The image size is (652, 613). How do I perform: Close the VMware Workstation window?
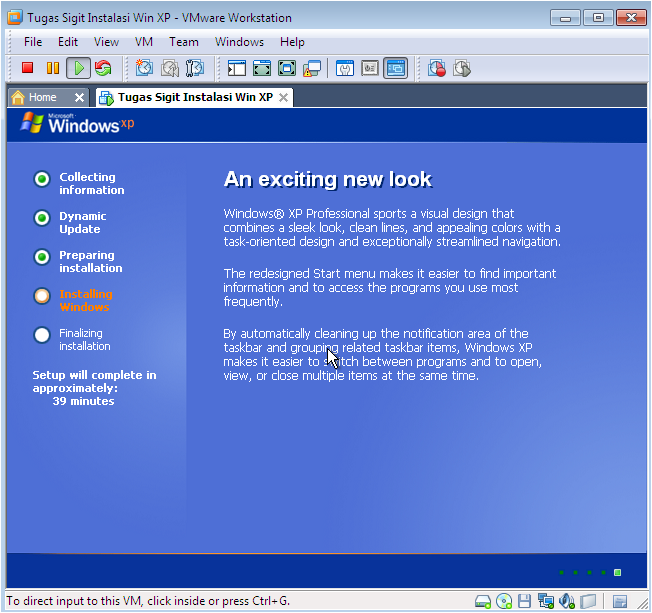pyautogui.click(x=631, y=18)
